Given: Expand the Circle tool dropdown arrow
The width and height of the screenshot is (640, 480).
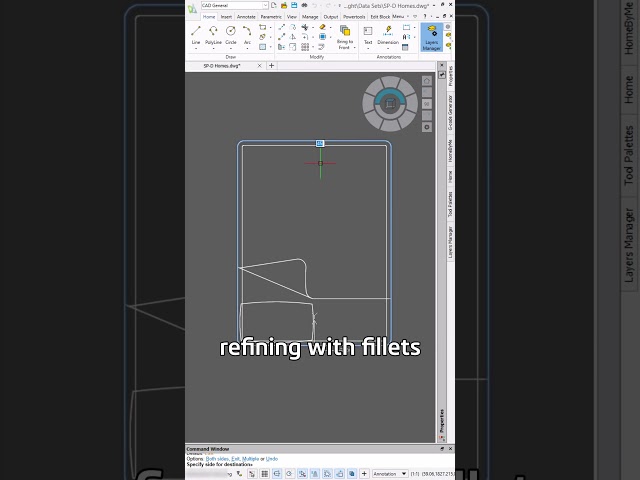Looking at the screenshot, I should pos(231,49).
